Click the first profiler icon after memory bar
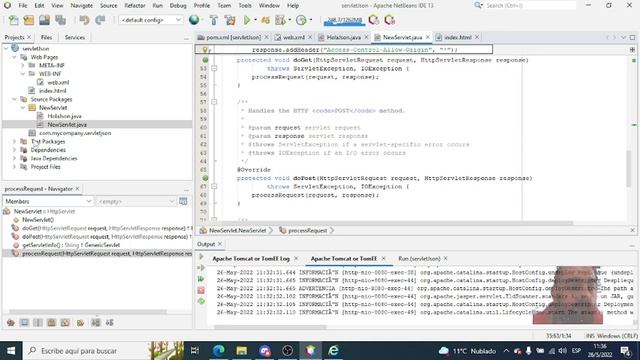The width and height of the screenshot is (640, 360). click(x=373, y=20)
